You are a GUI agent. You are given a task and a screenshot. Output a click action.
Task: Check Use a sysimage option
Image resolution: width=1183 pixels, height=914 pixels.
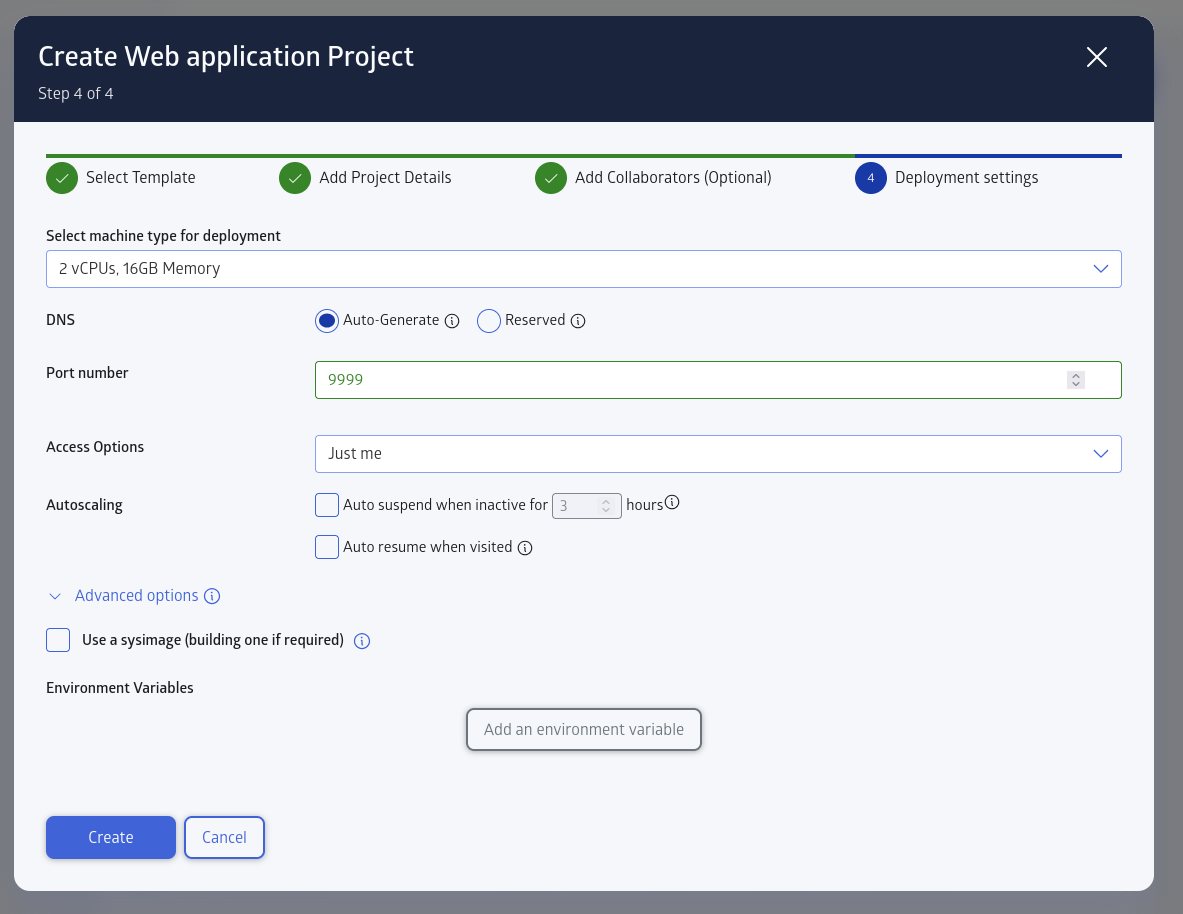pyautogui.click(x=58, y=639)
